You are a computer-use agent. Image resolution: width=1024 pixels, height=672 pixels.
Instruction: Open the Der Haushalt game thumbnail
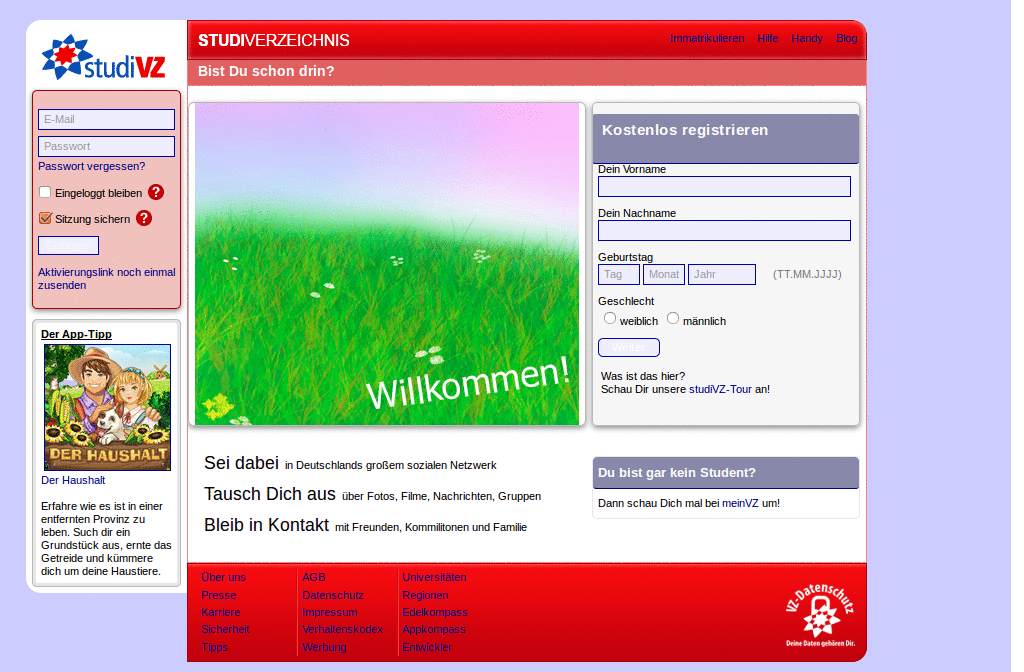point(107,408)
